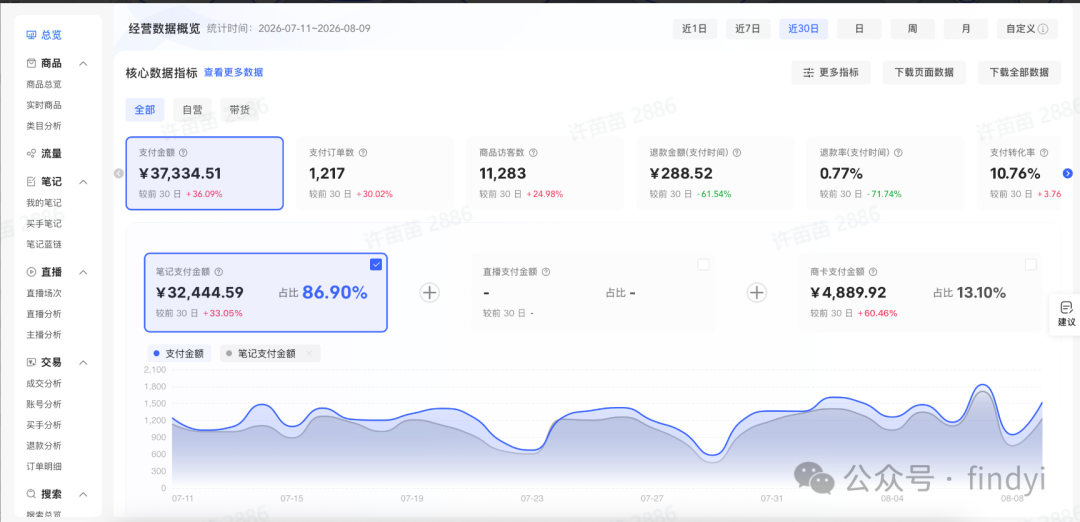
Task: Click the 商品 bag icon in sidebar
Action: tap(31, 63)
